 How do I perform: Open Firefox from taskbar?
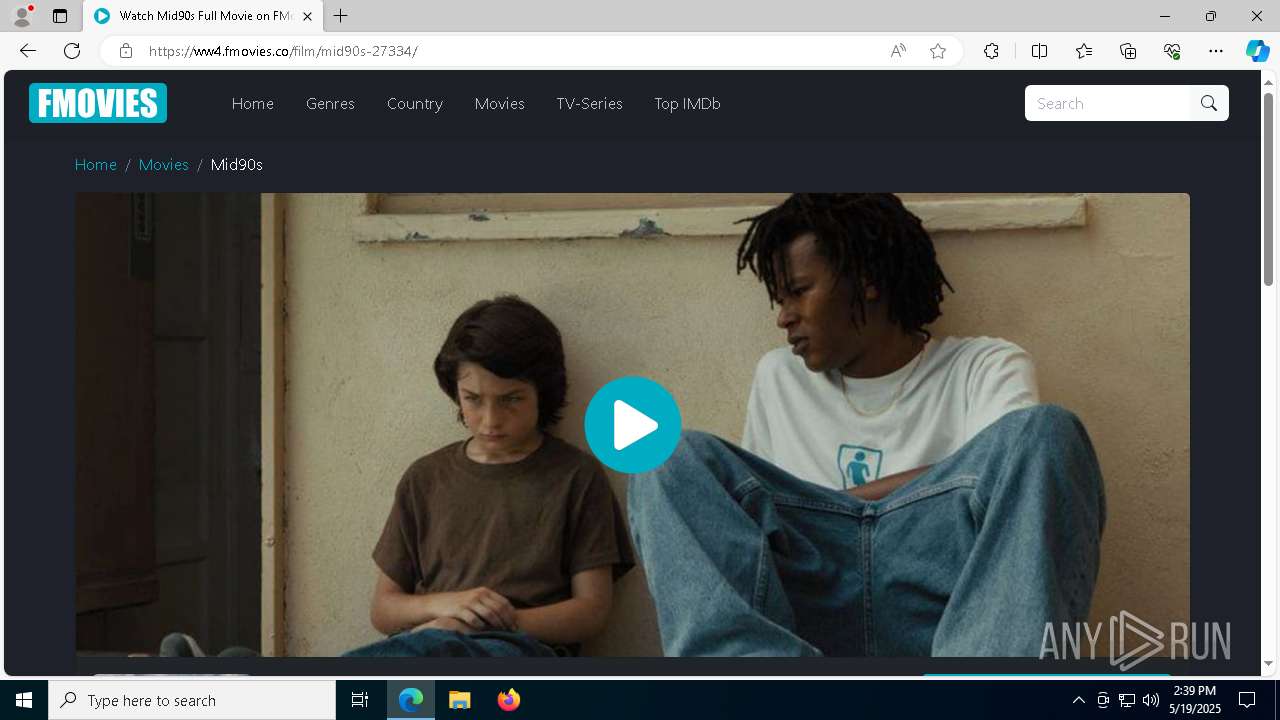tap(509, 700)
